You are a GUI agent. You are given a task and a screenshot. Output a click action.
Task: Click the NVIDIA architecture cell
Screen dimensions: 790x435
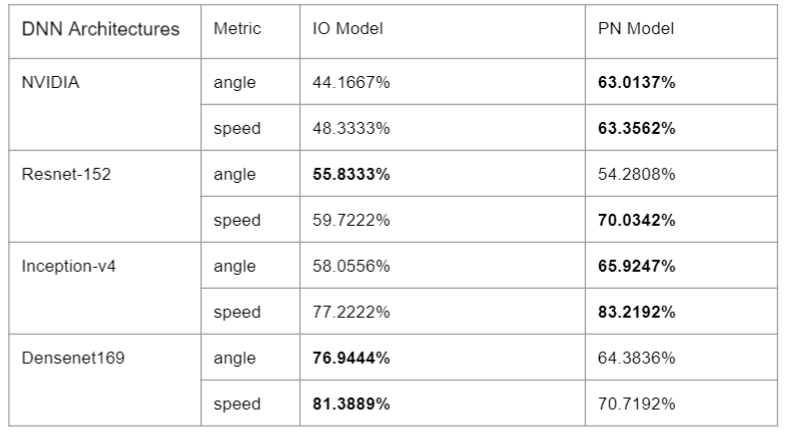[50, 83]
